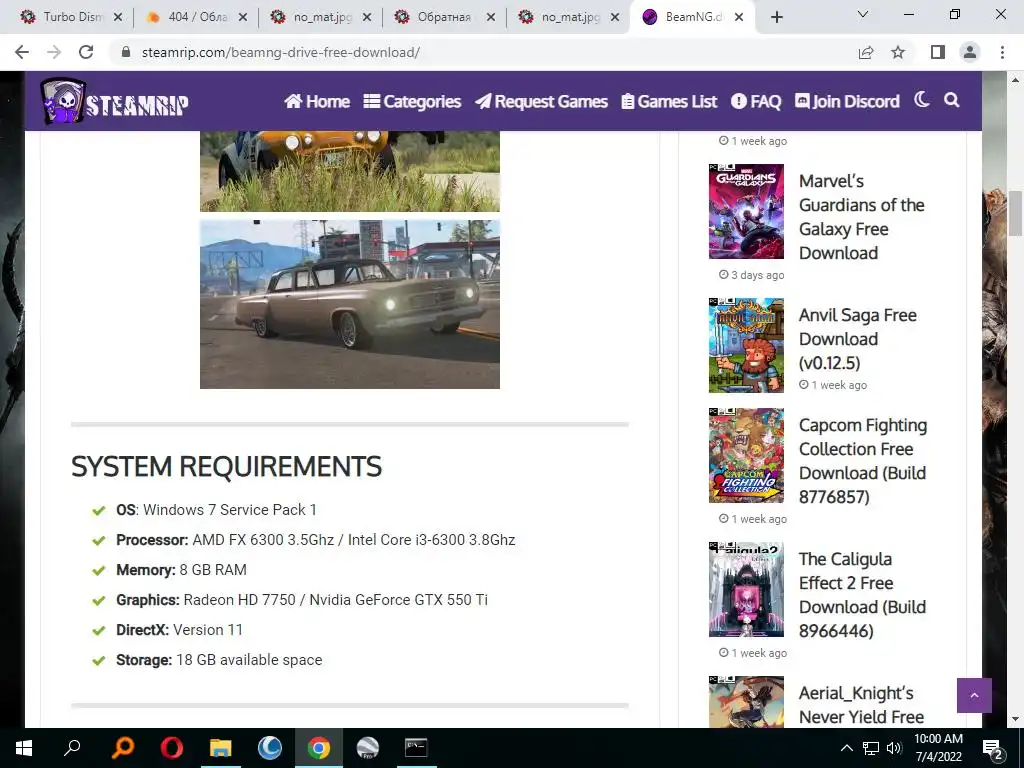Click the scrollbar up arrow
Image resolution: width=1024 pixels, height=768 pixels.
pyautogui.click(x=1016, y=80)
